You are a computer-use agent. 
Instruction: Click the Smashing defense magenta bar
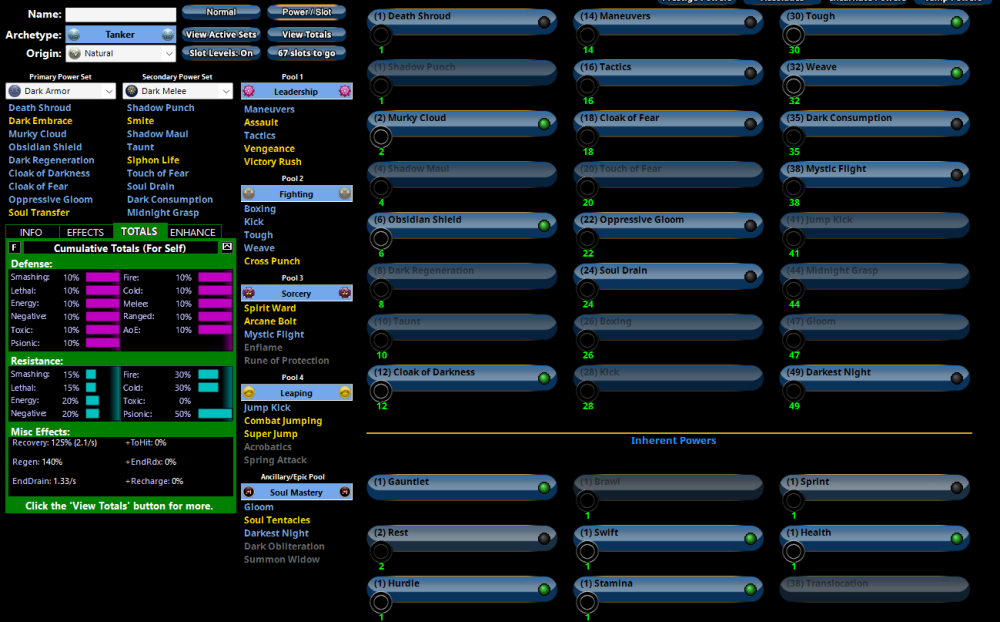[x=101, y=277]
